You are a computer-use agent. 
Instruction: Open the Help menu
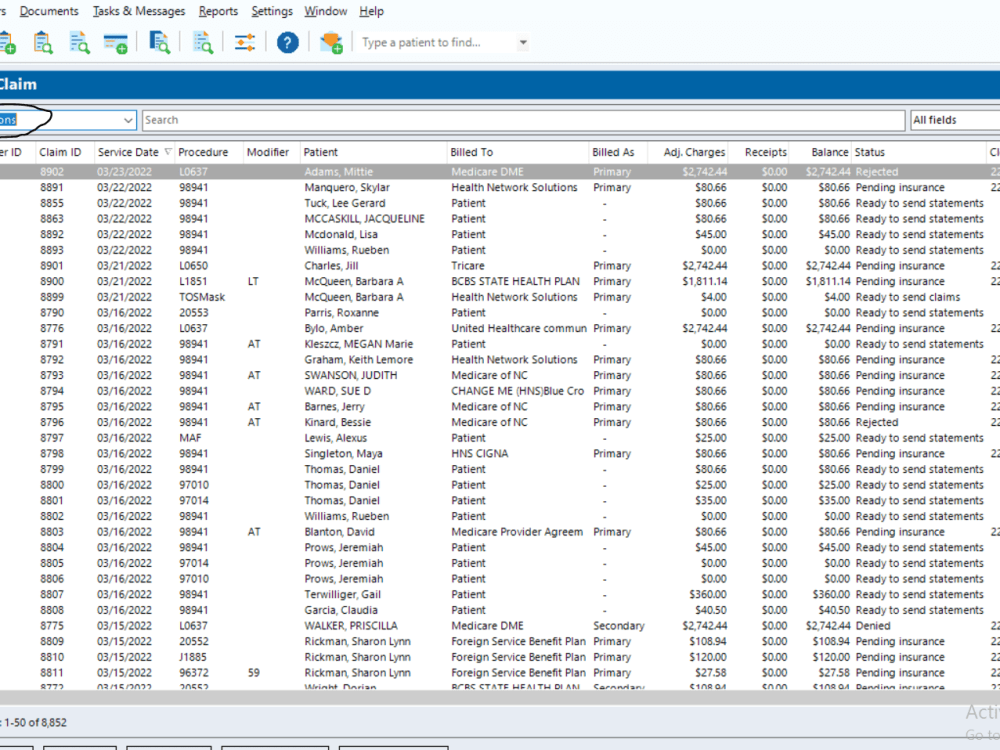371,11
